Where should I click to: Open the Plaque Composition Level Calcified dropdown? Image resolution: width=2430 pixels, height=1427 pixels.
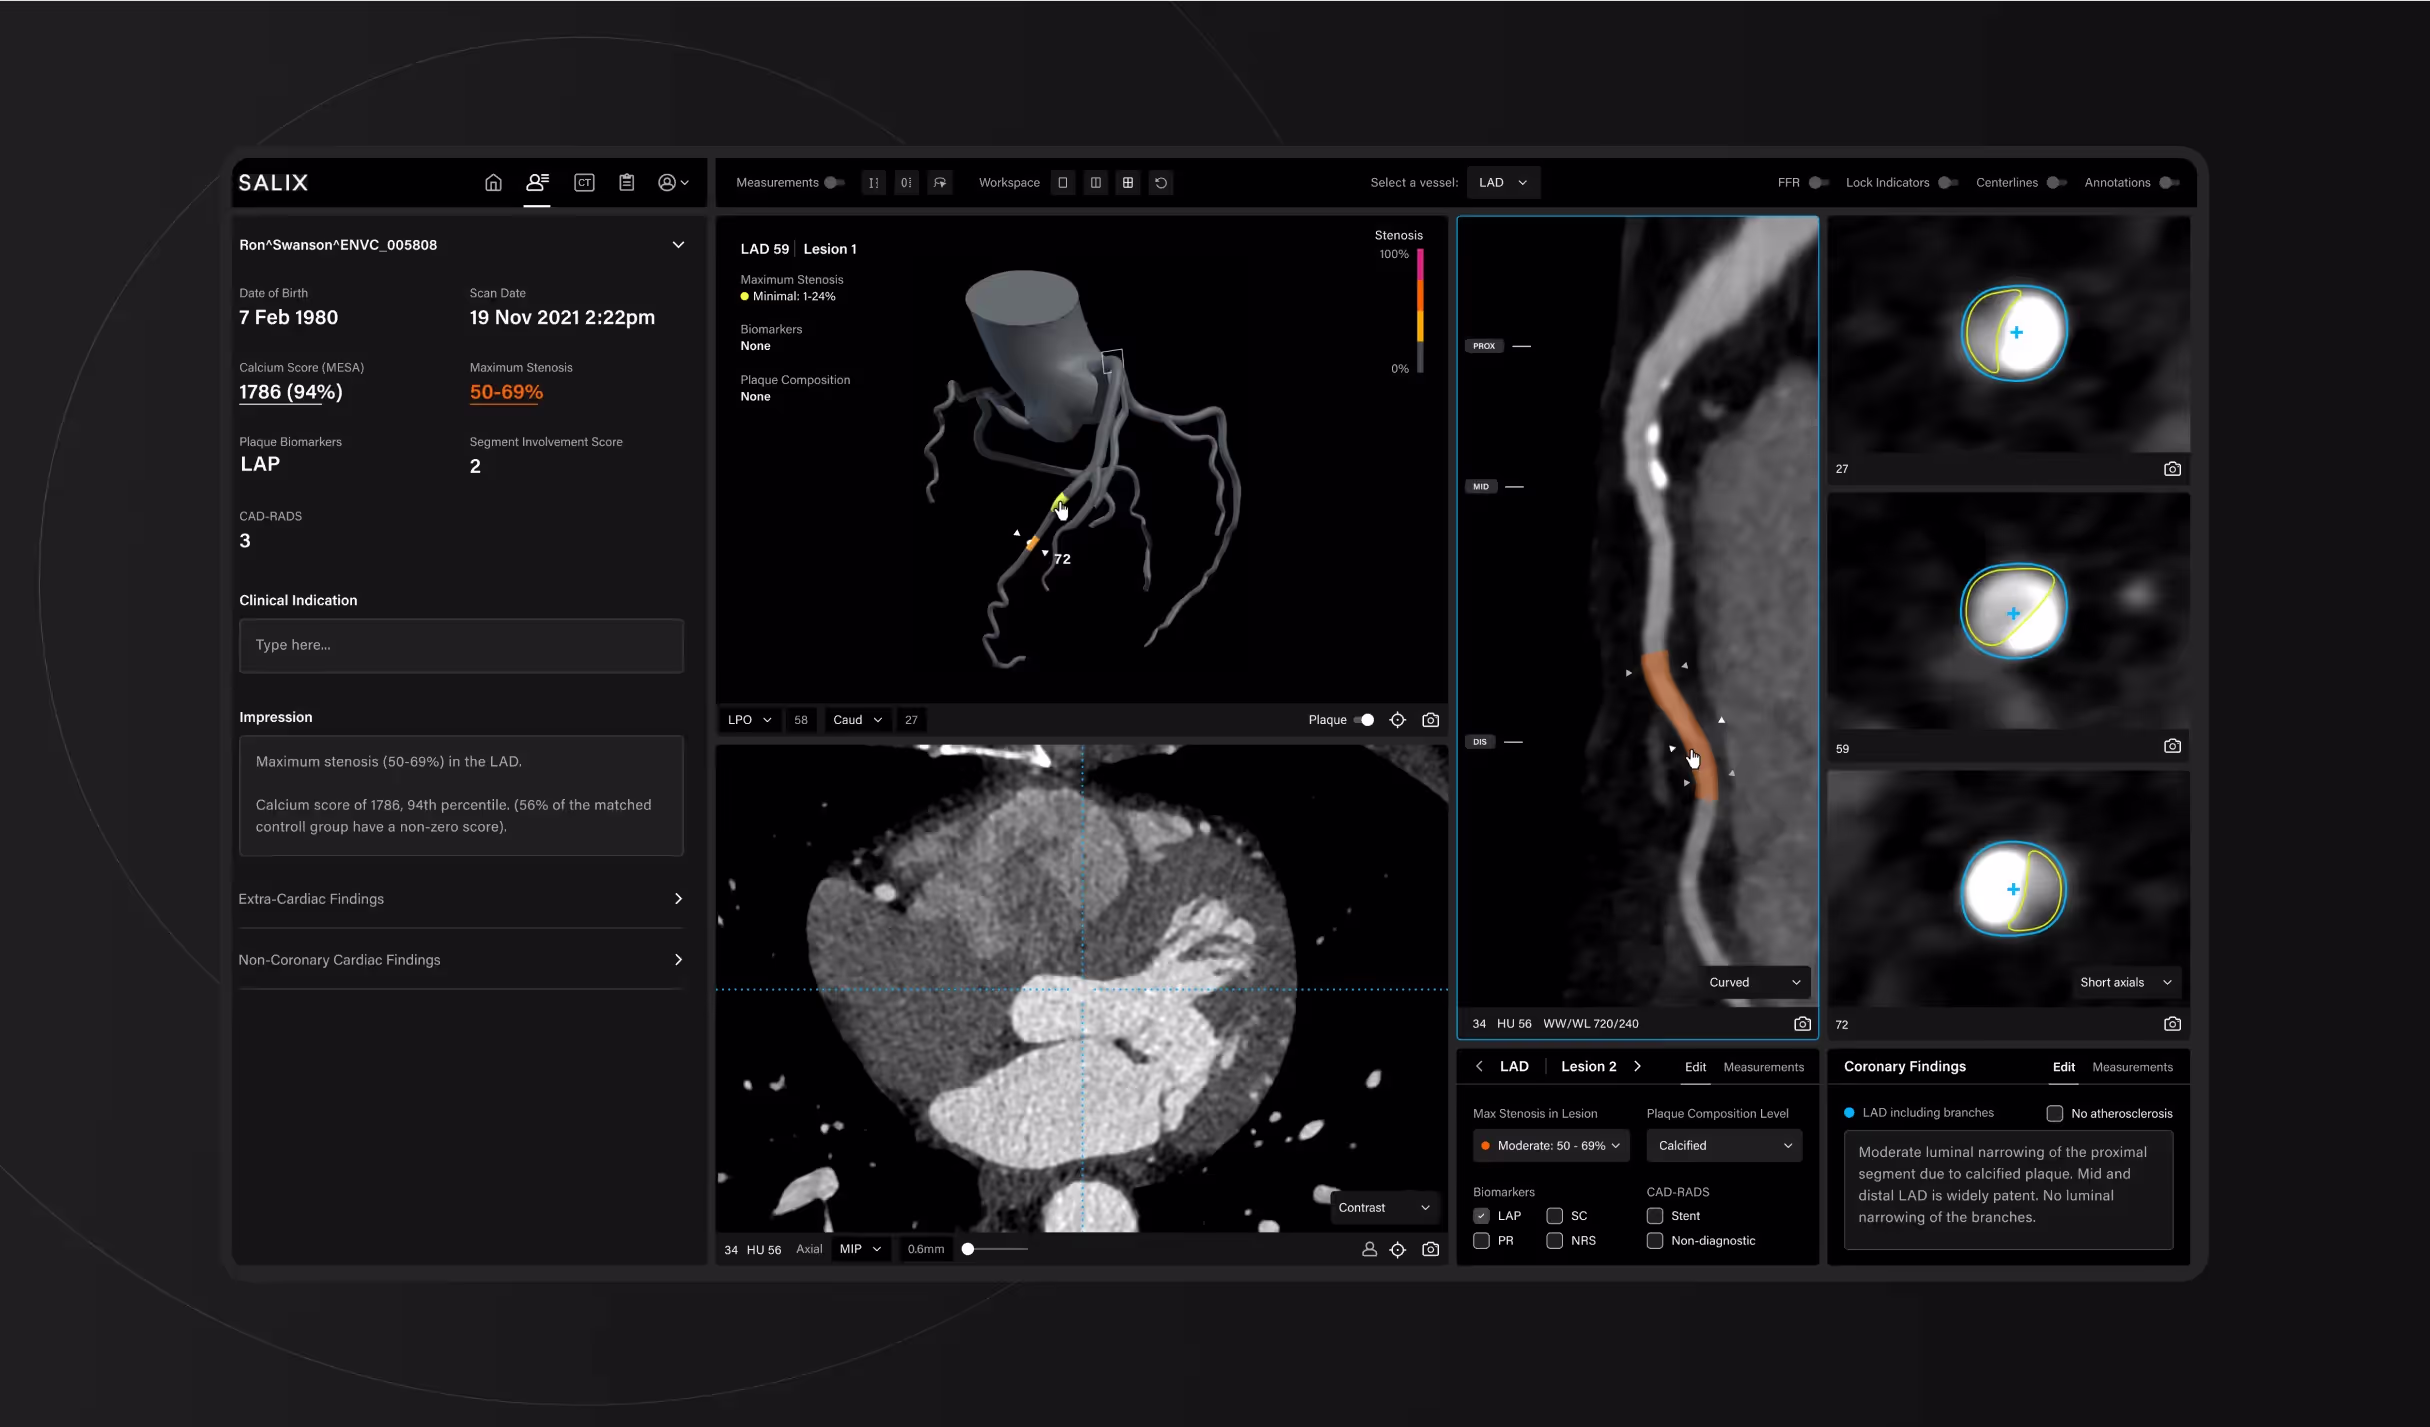coord(1724,1146)
